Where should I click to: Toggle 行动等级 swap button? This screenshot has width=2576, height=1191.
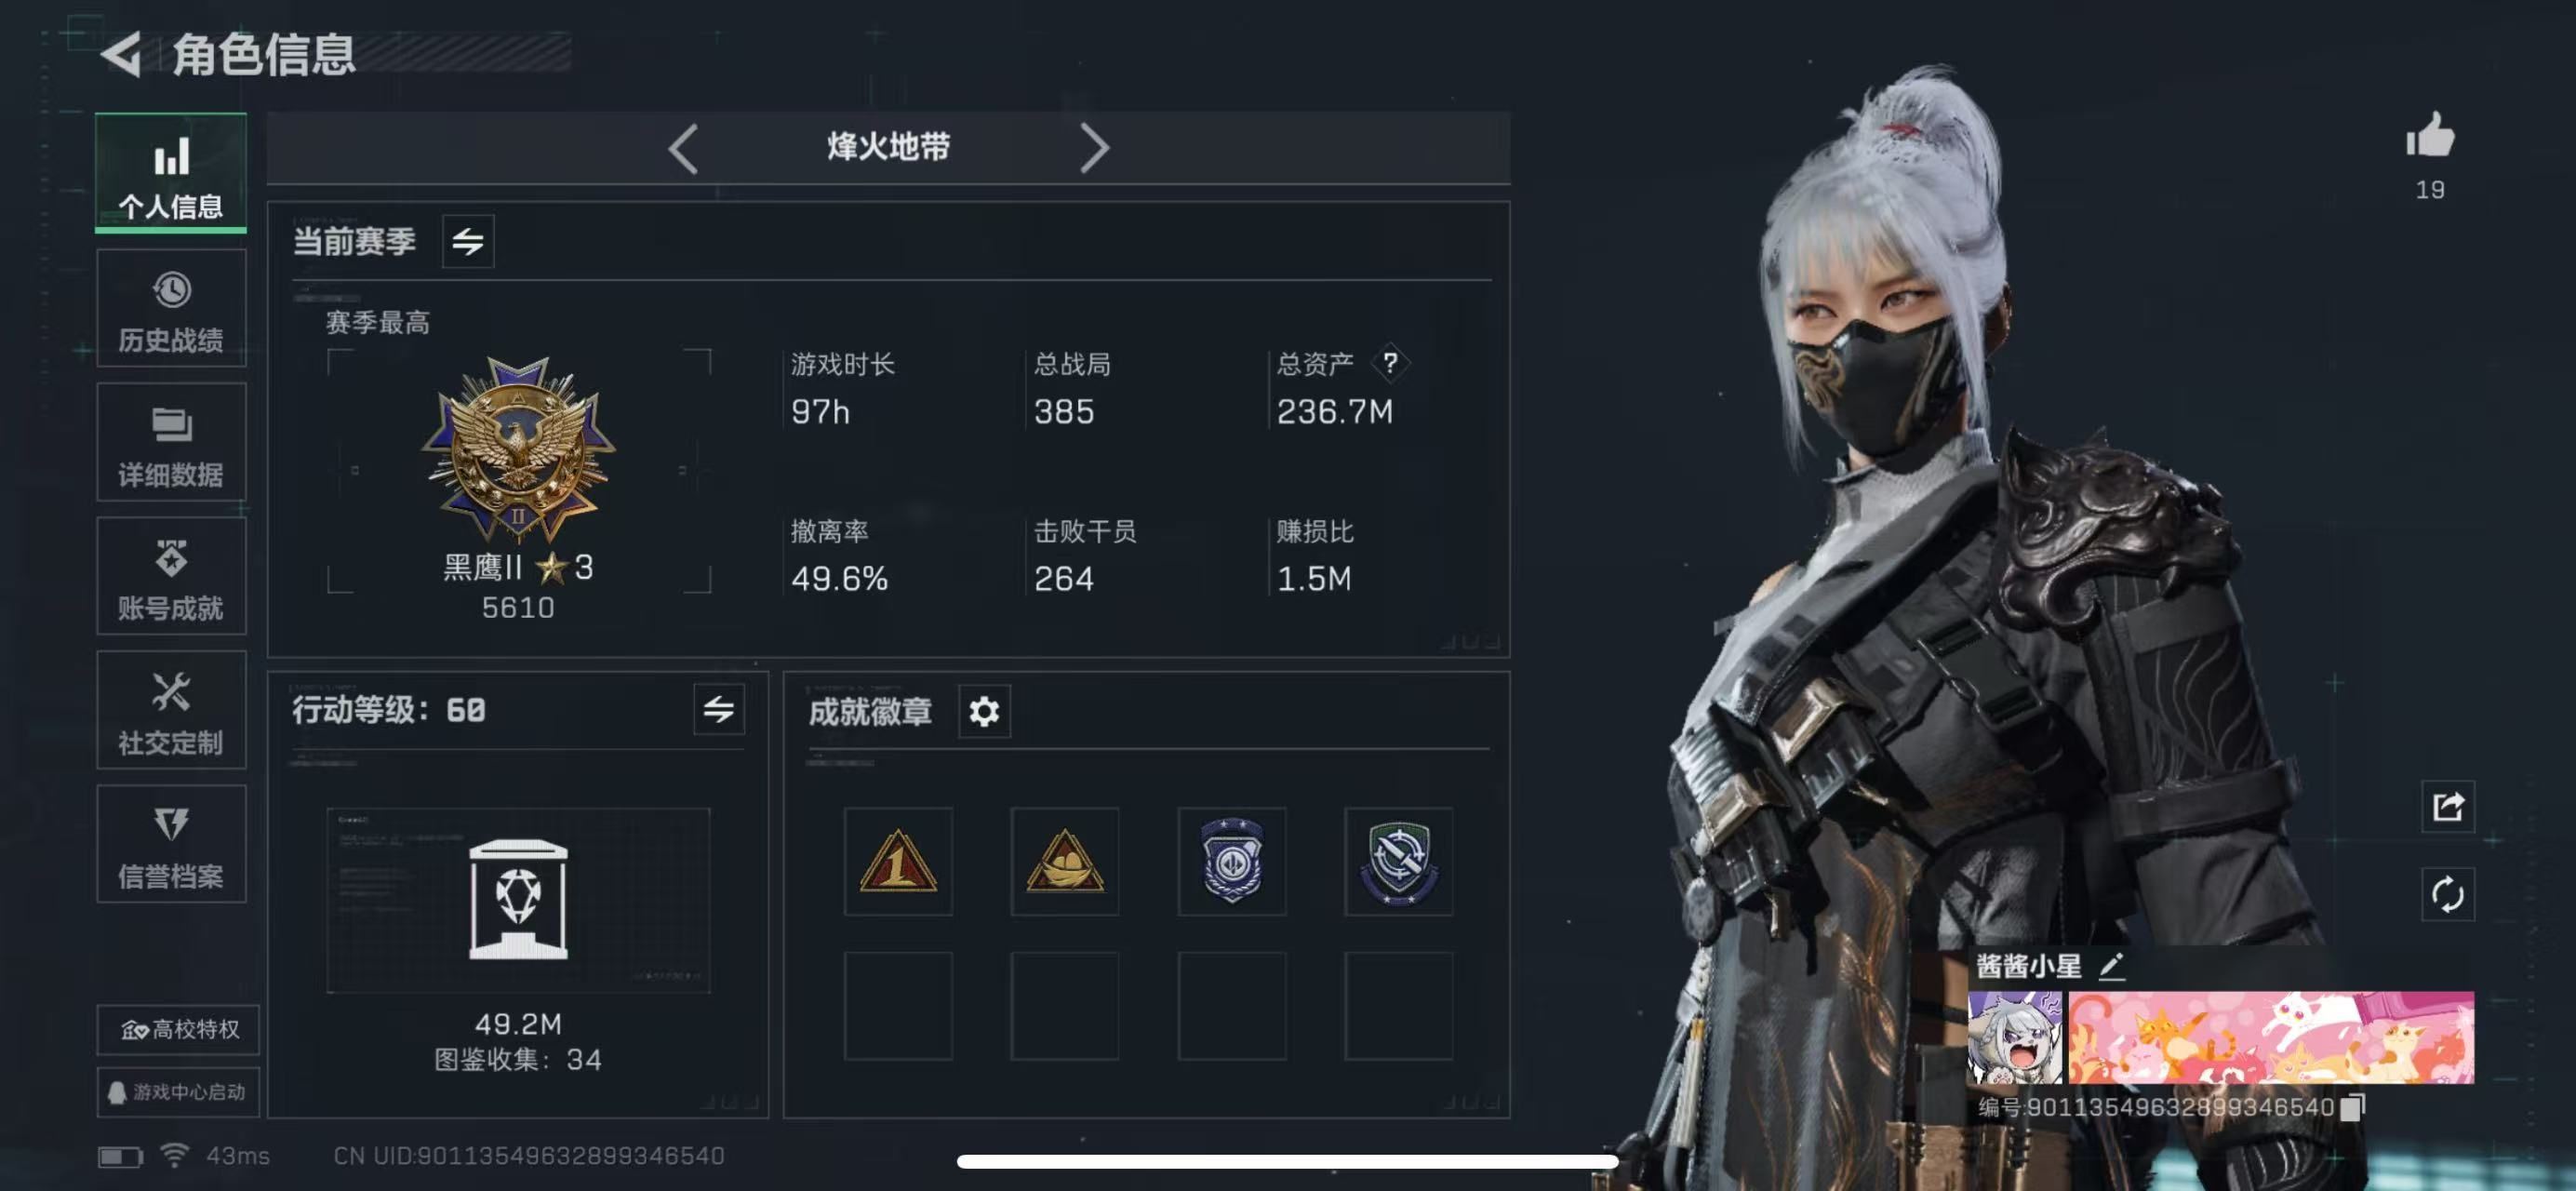pos(719,709)
